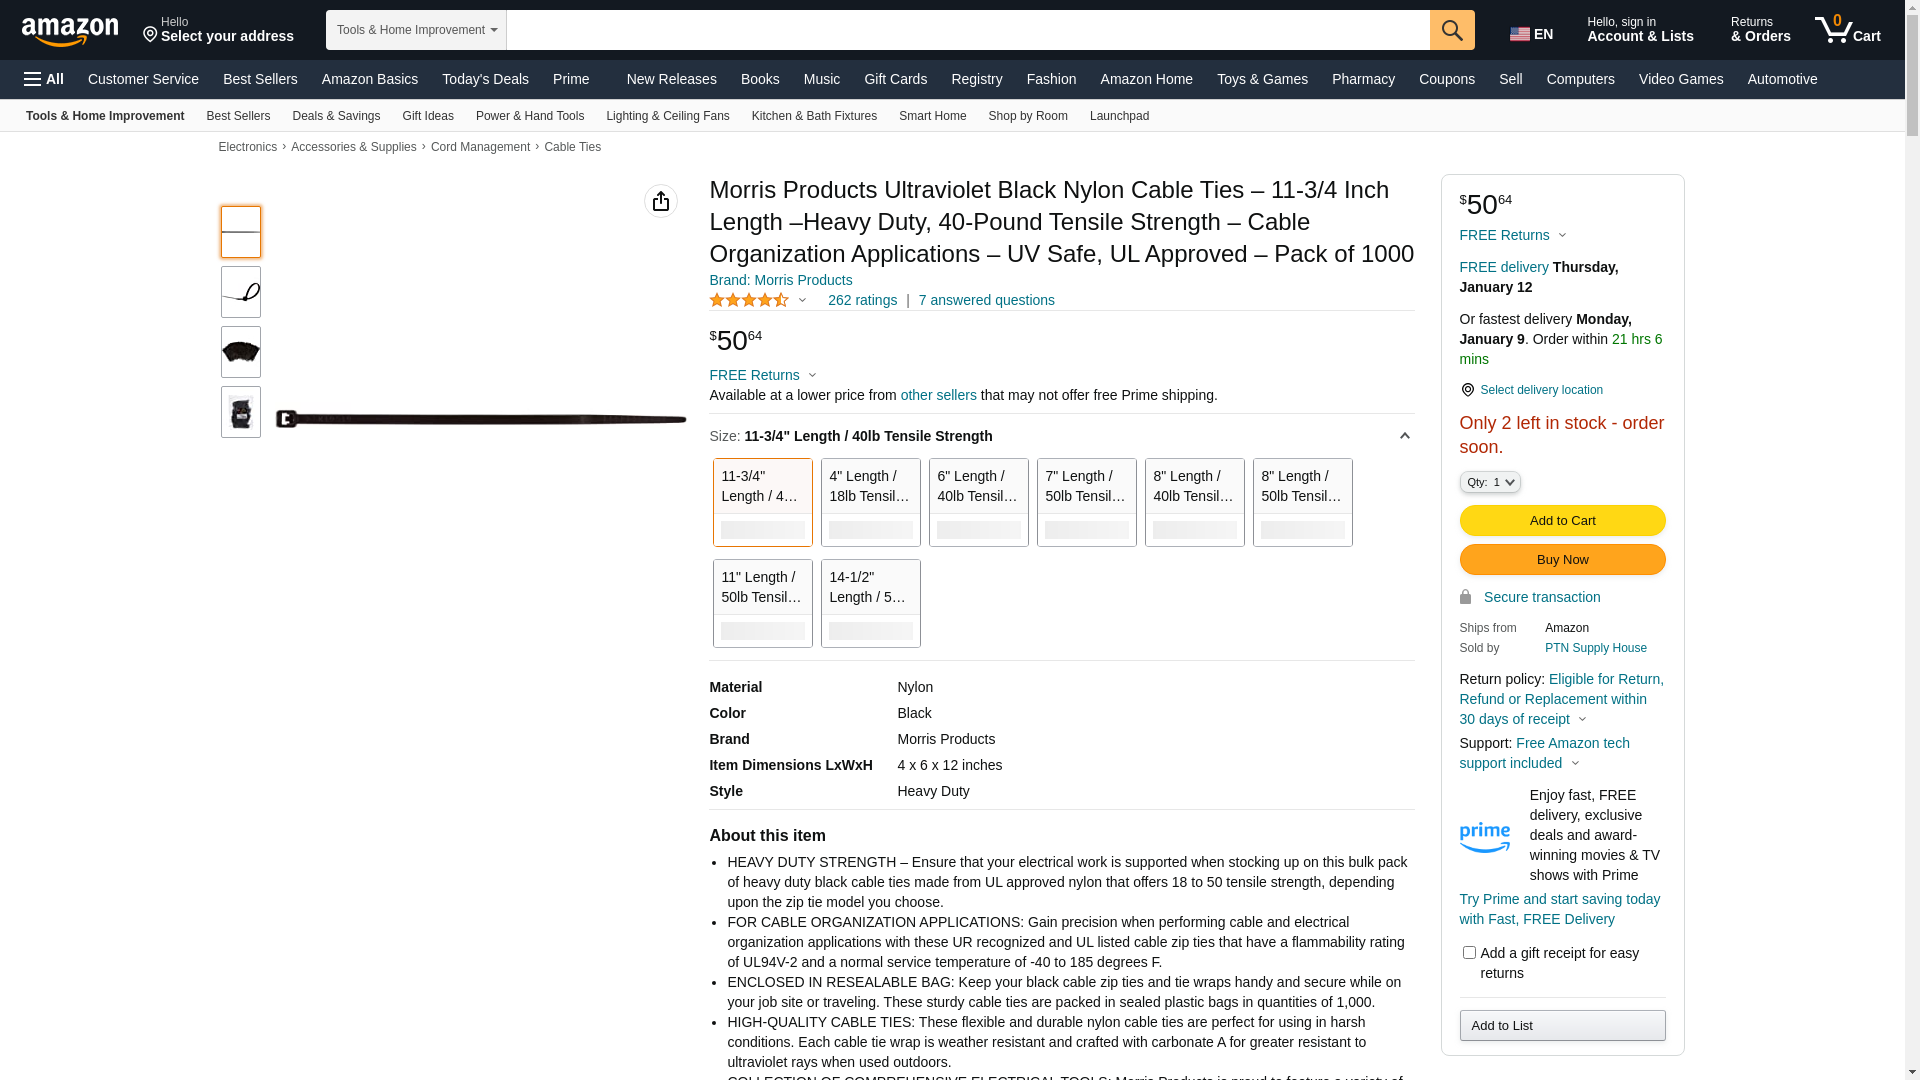Image resolution: width=1920 pixels, height=1080 pixels.
Task: Select the 4" Length / 18lb size option
Action: (870, 502)
